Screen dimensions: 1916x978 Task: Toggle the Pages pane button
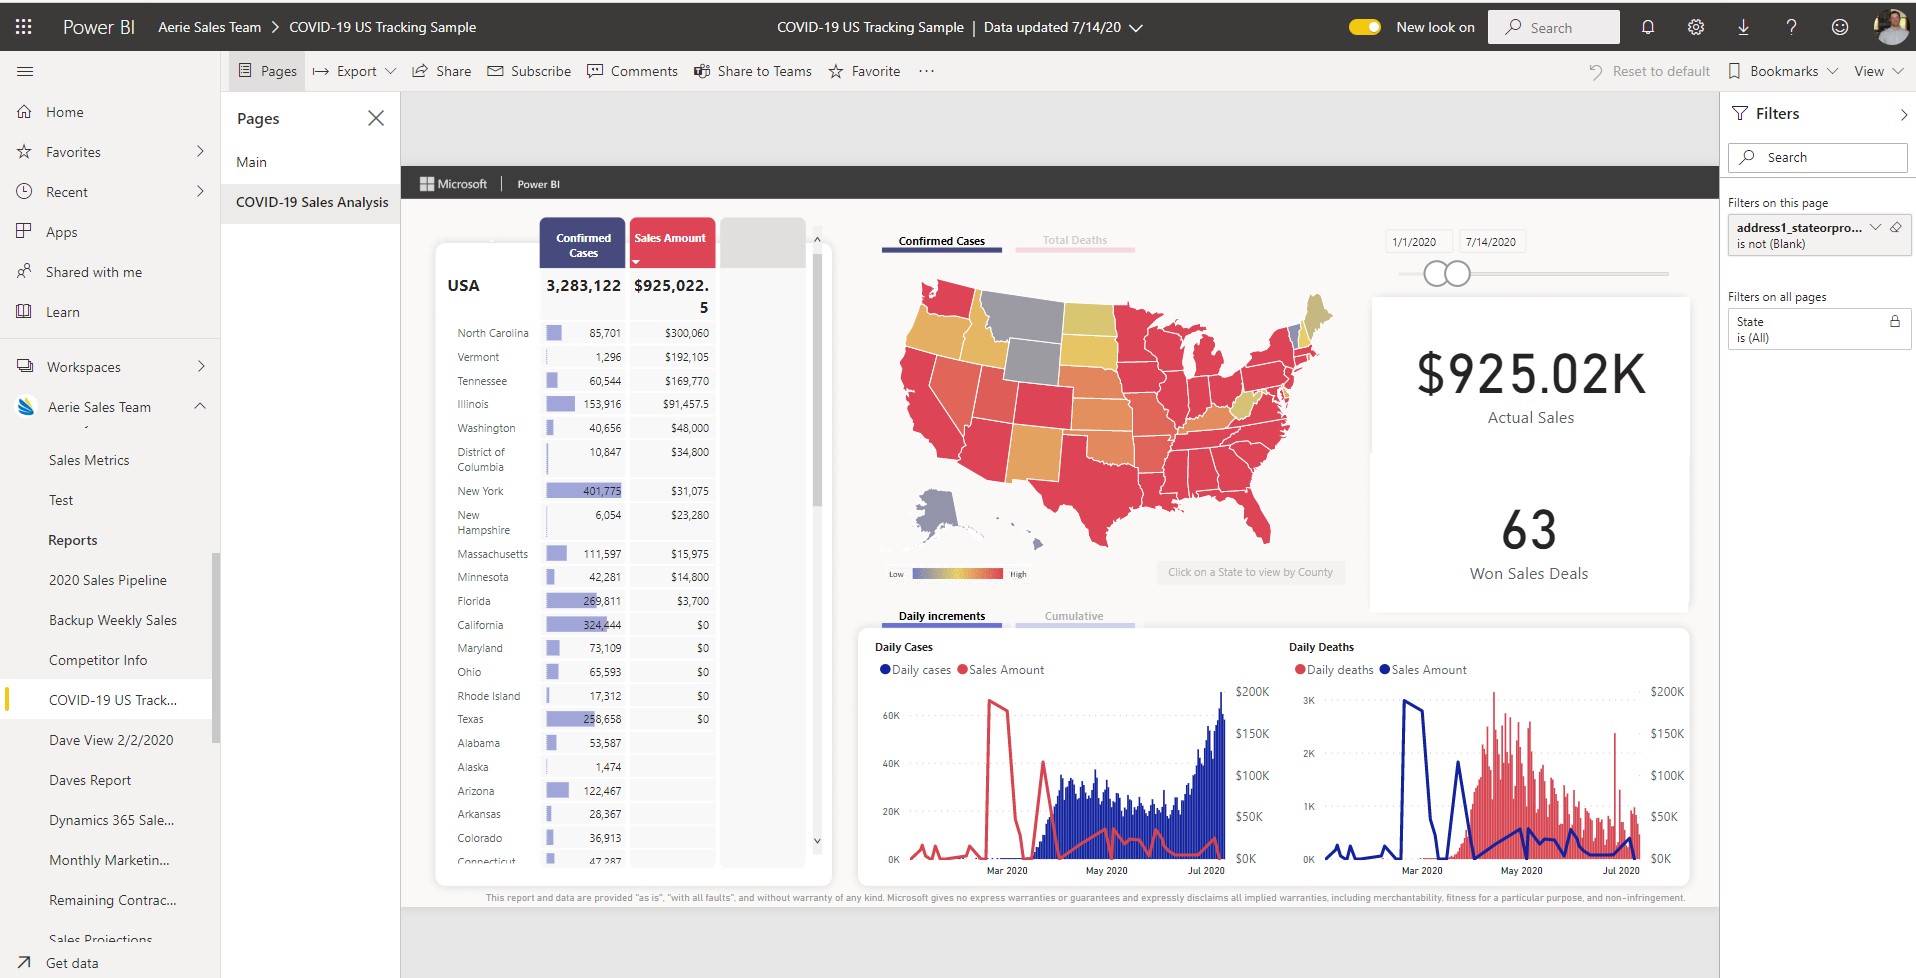pyautogui.click(x=267, y=71)
